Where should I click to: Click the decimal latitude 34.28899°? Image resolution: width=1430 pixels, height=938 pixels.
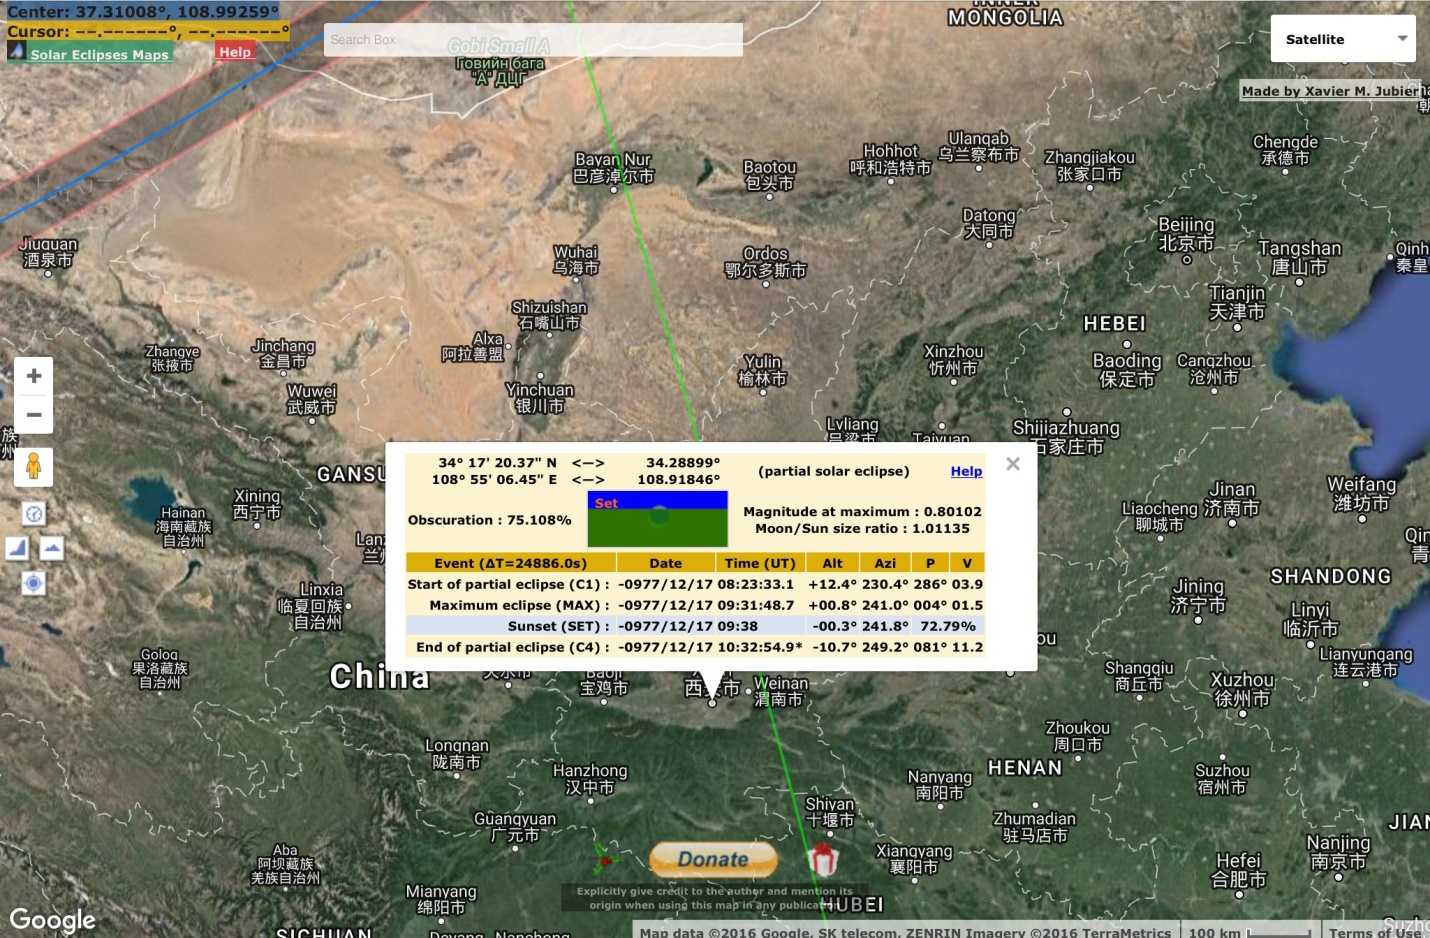pos(683,462)
